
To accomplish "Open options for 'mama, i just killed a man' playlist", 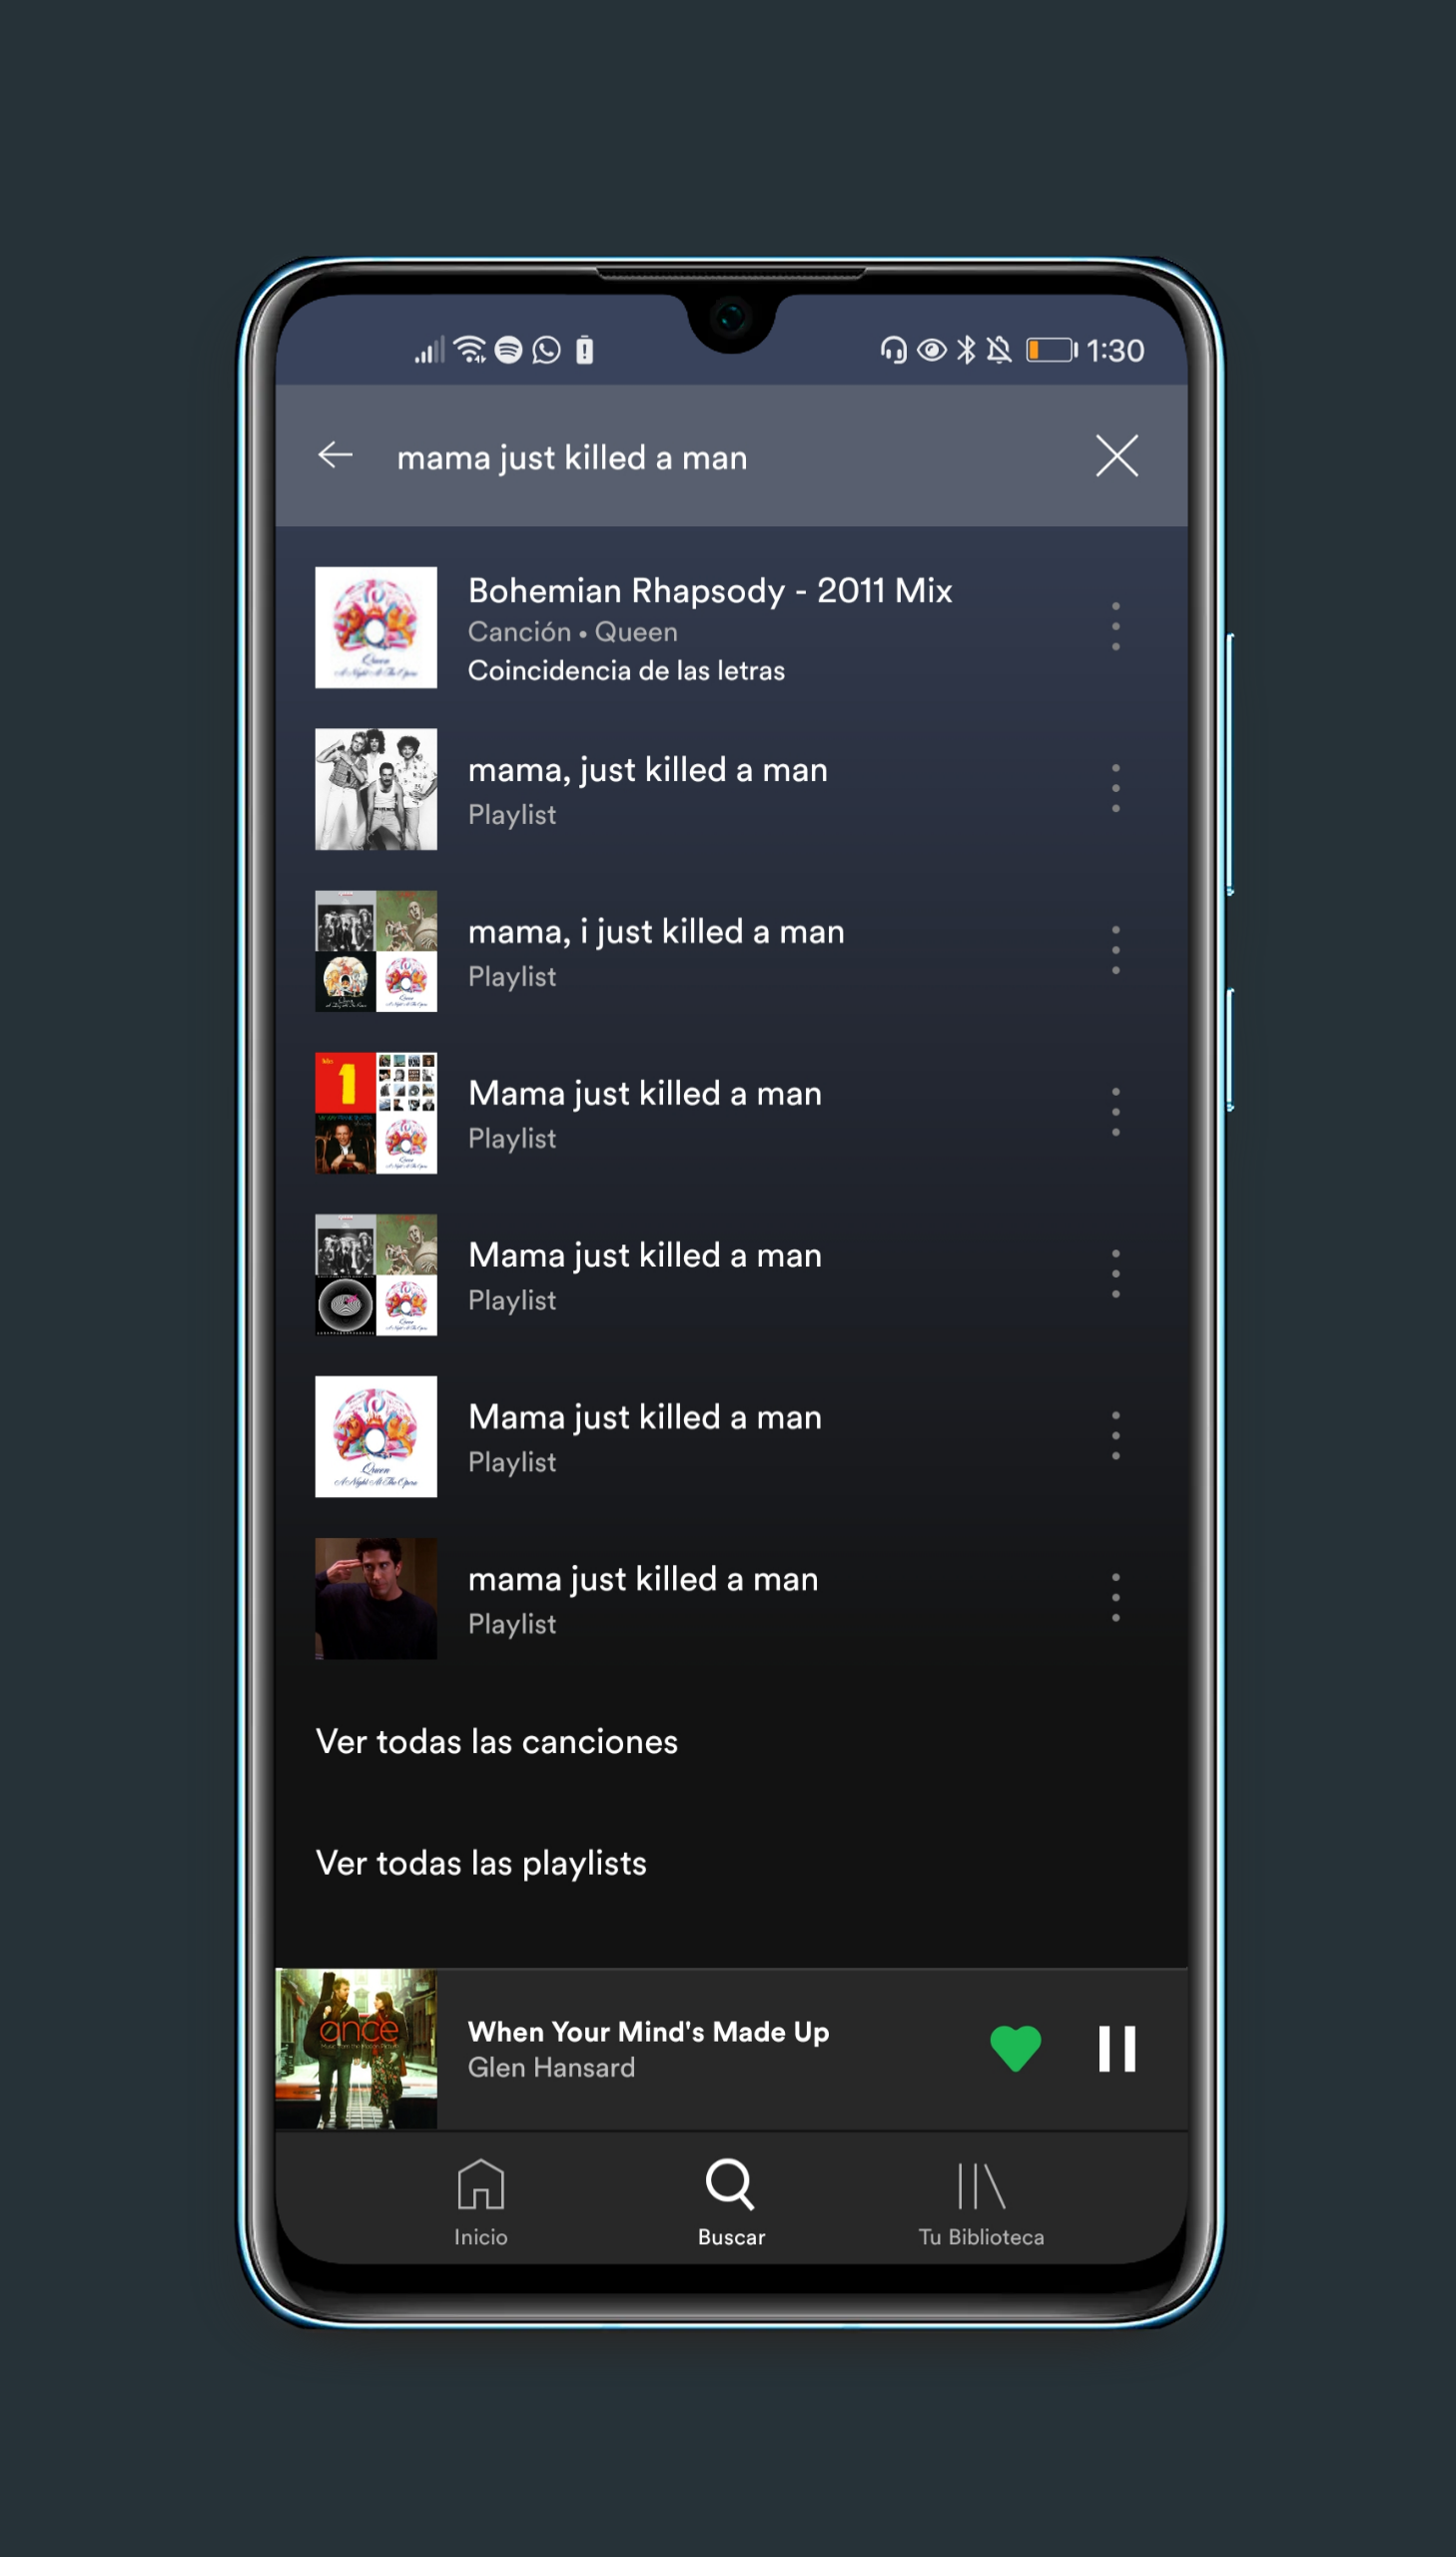I will pos(1115,950).
